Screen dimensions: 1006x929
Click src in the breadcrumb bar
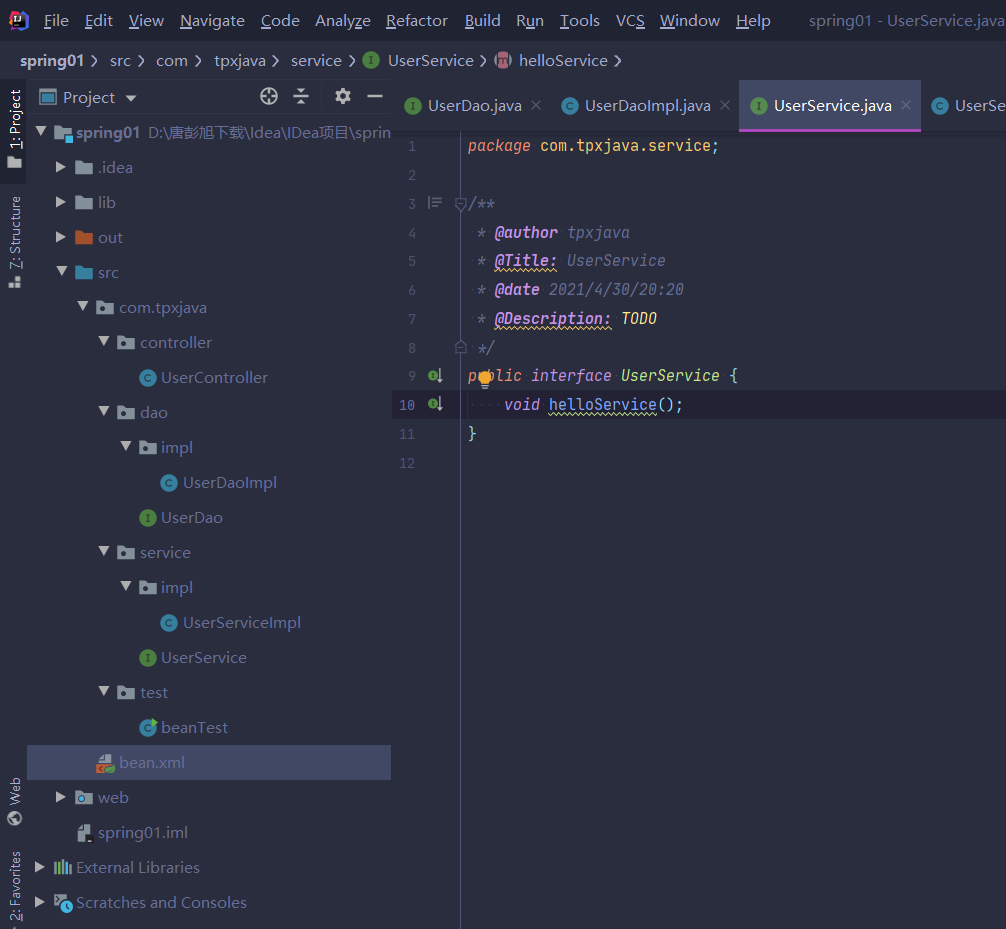pos(120,60)
